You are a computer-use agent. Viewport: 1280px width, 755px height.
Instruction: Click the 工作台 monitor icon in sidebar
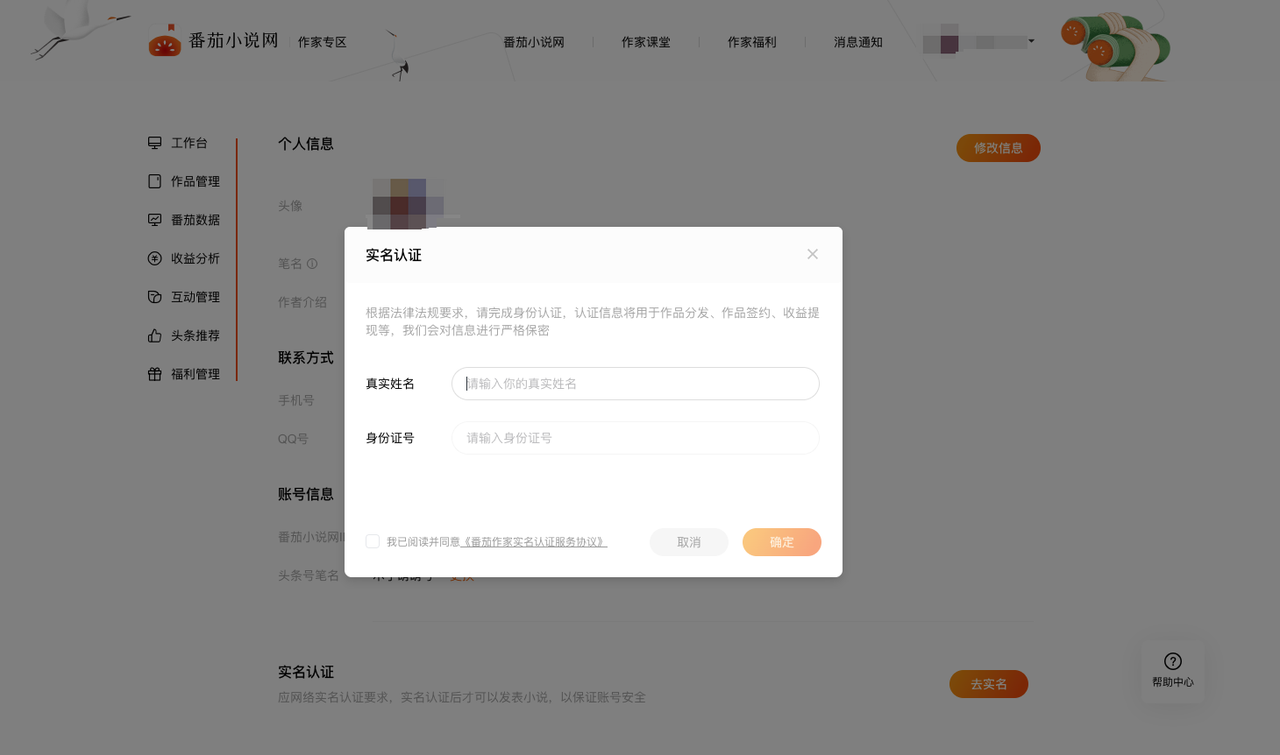pos(154,143)
